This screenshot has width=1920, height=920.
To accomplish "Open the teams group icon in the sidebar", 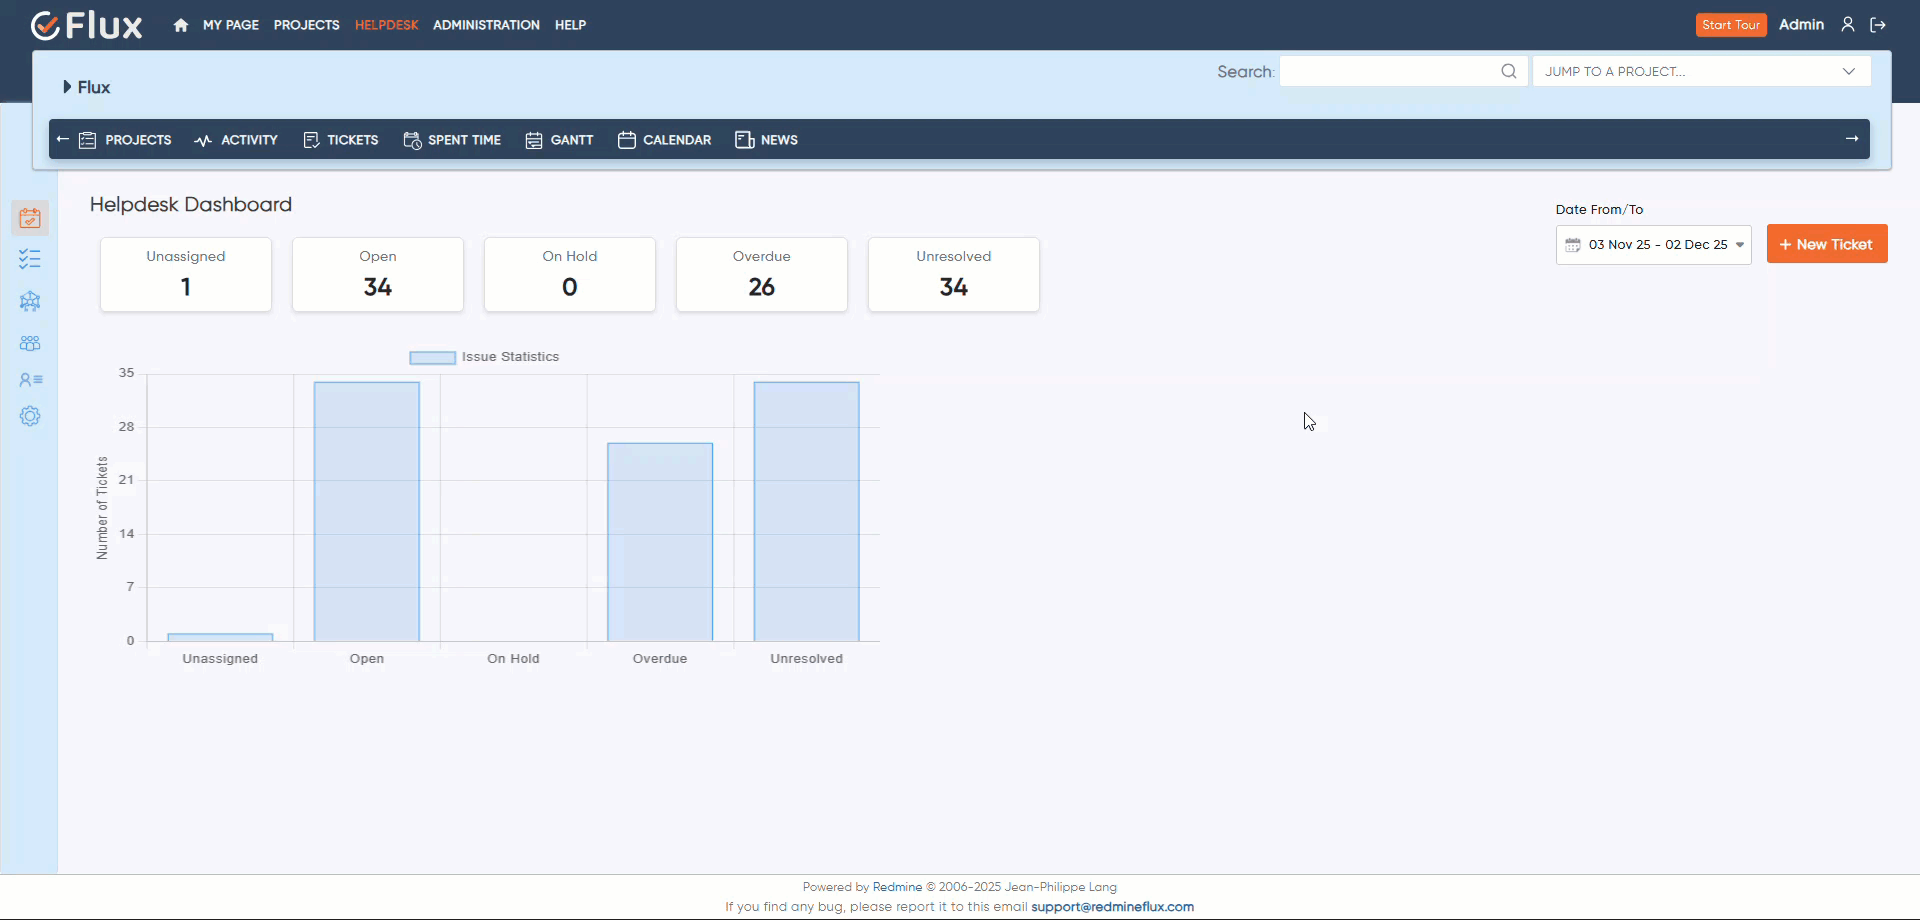I will point(30,343).
